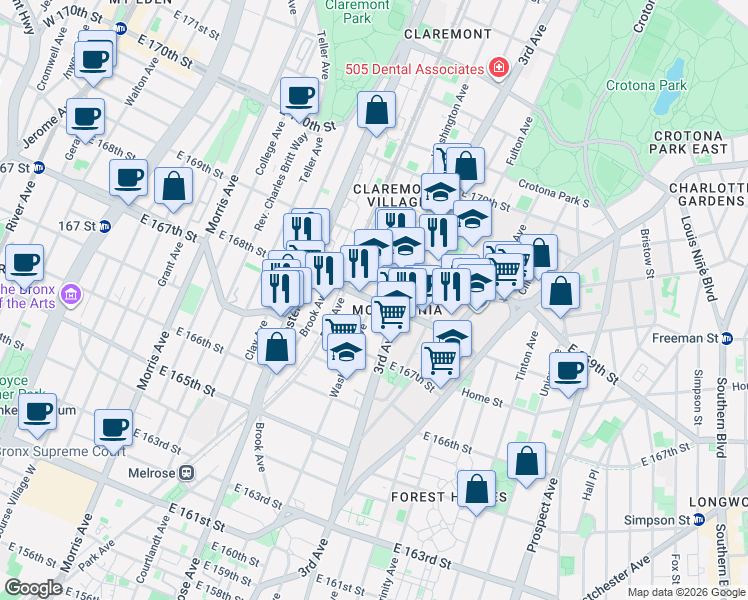Click the Bronx Museum of the Arts pin
Image resolution: width=748 pixels, height=600 pixels.
72,294
